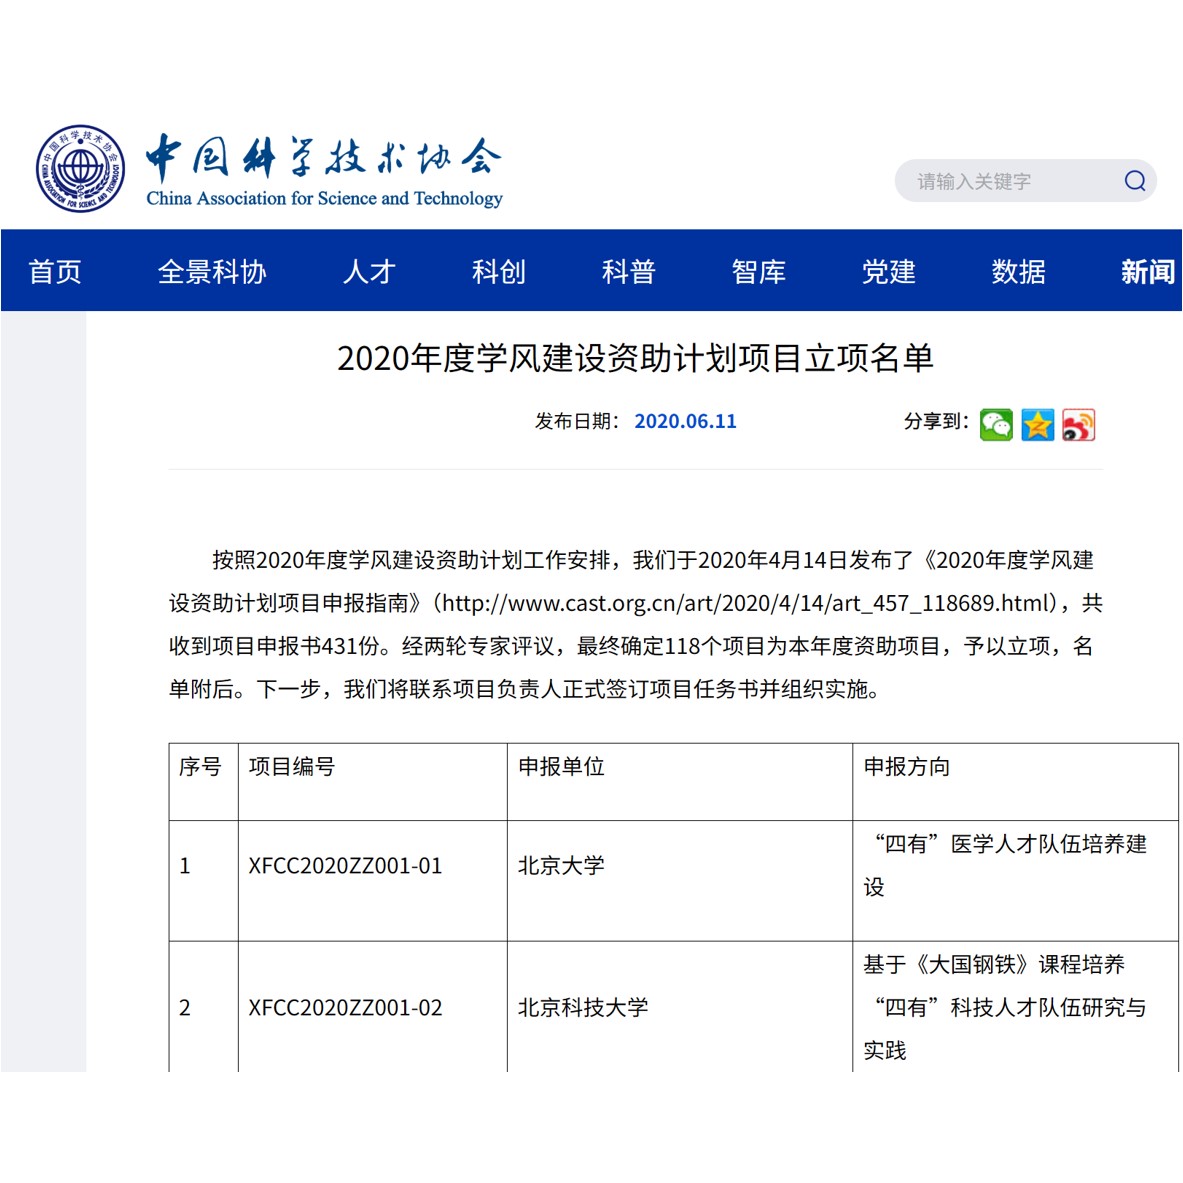The width and height of the screenshot is (1183, 1183).
Task: Open the 数据 menu item
Action: (x=1018, y=271)
